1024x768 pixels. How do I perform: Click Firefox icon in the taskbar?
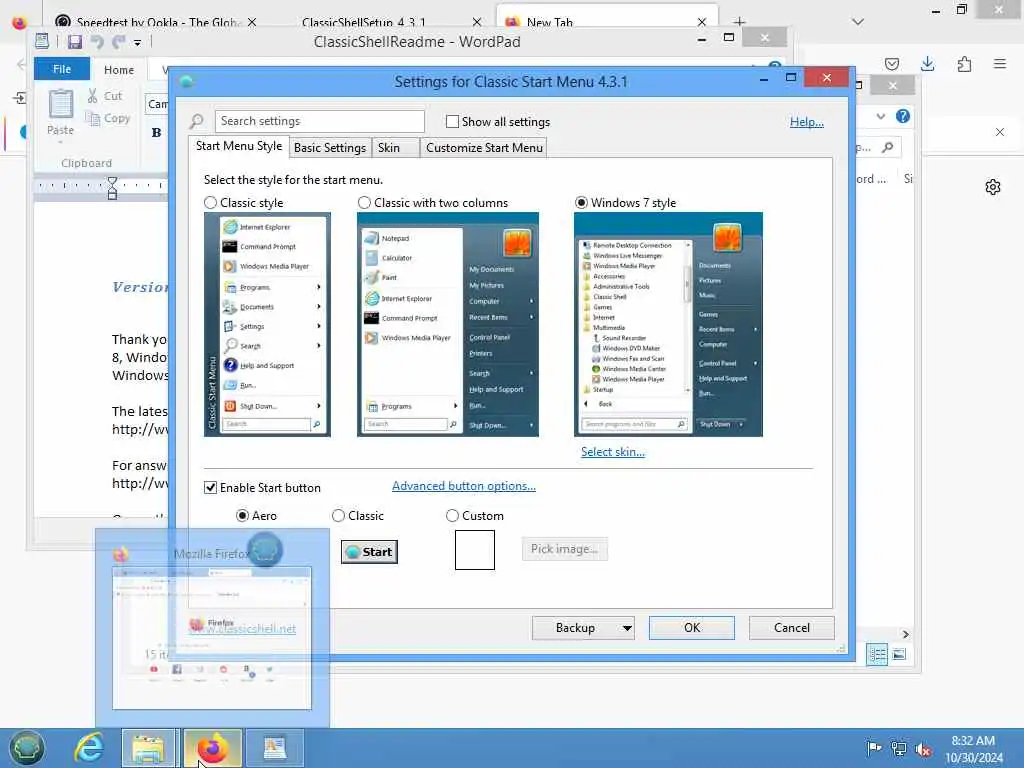click(x=212, y=748)
